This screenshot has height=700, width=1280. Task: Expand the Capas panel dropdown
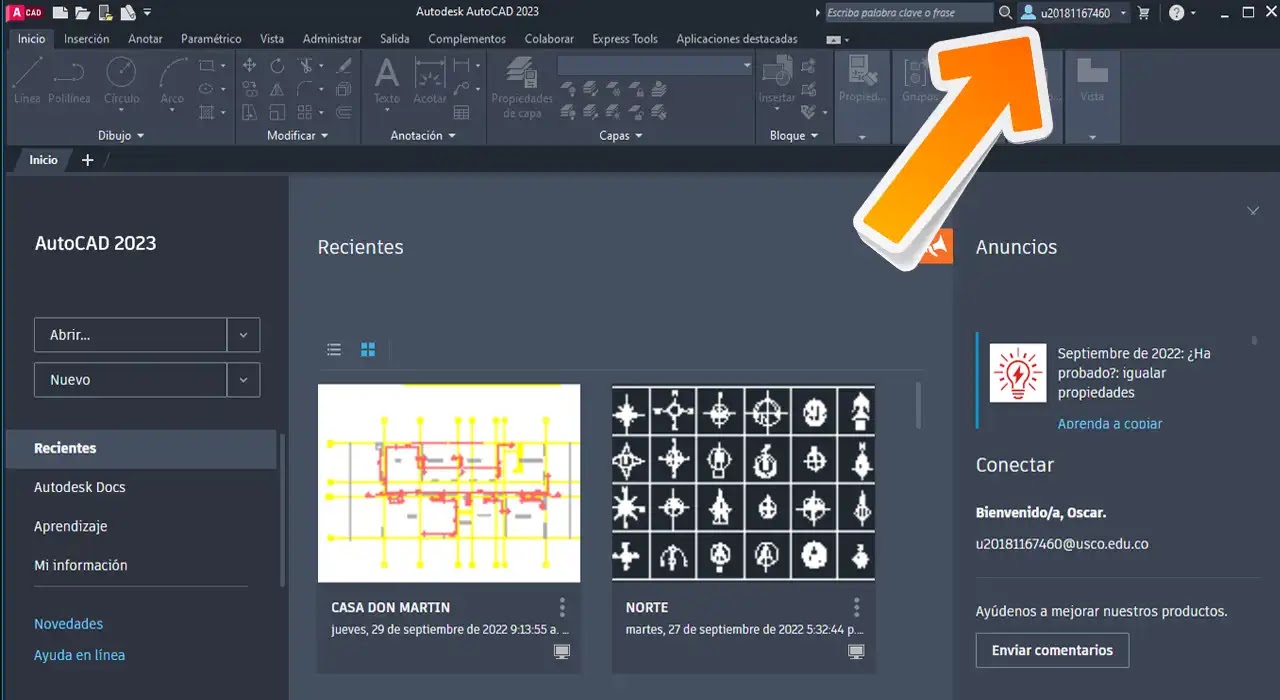[x=621, y=135]
